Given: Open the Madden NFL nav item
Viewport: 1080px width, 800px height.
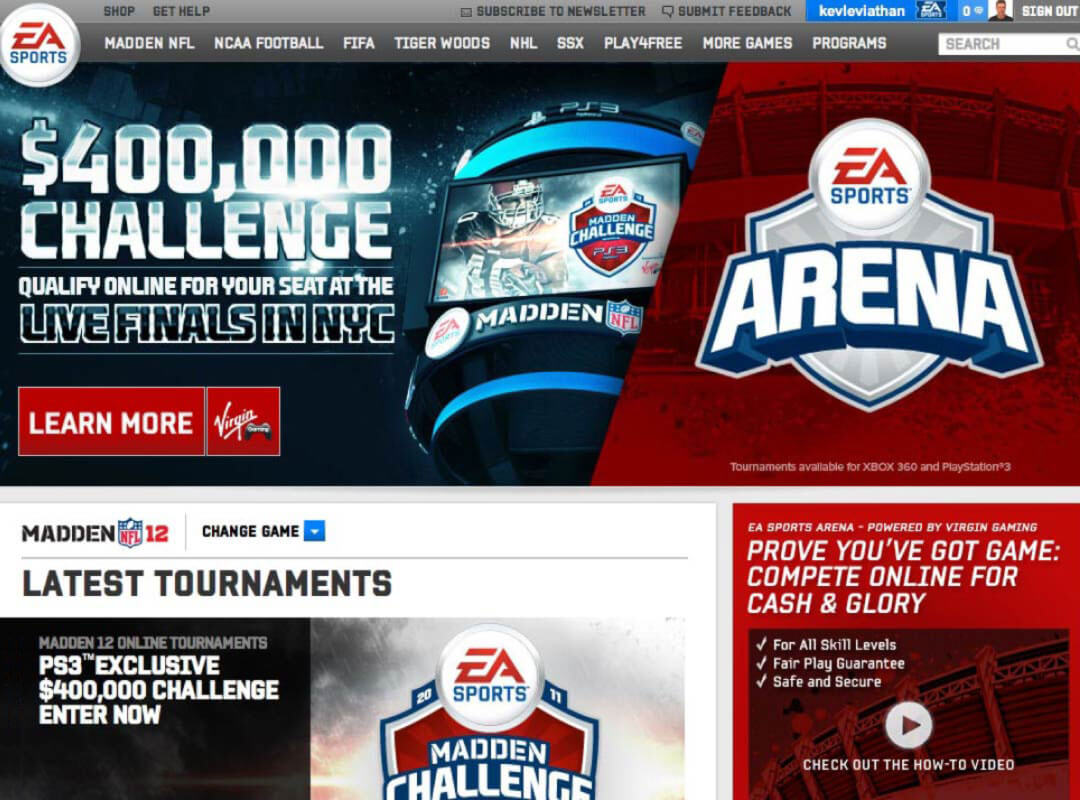Looking at the screenshot, I should [x=149, y=43].
